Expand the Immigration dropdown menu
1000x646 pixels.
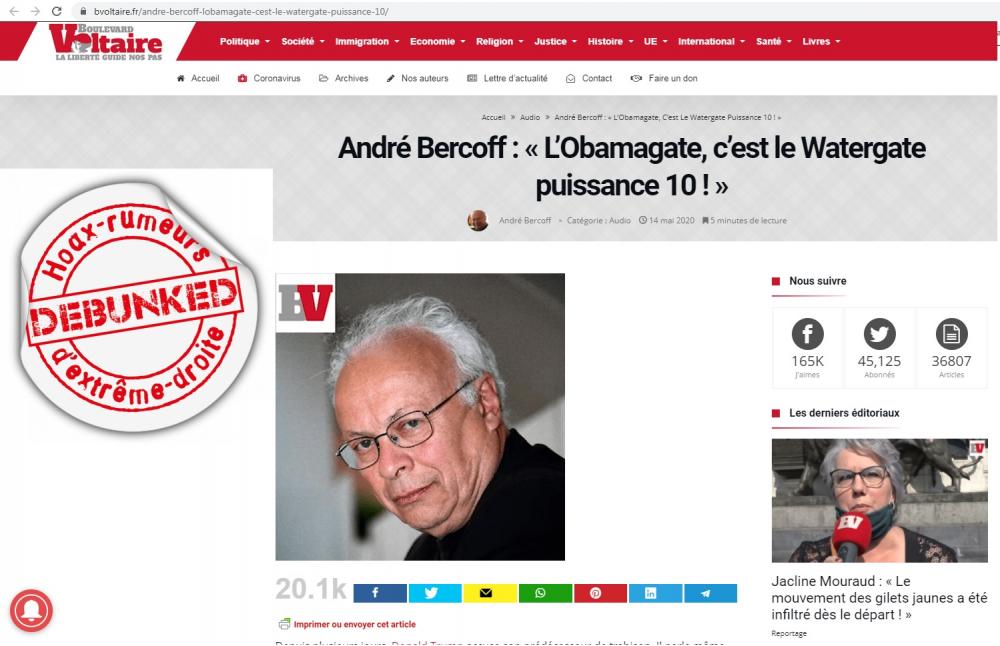click(x=367, y=41)
